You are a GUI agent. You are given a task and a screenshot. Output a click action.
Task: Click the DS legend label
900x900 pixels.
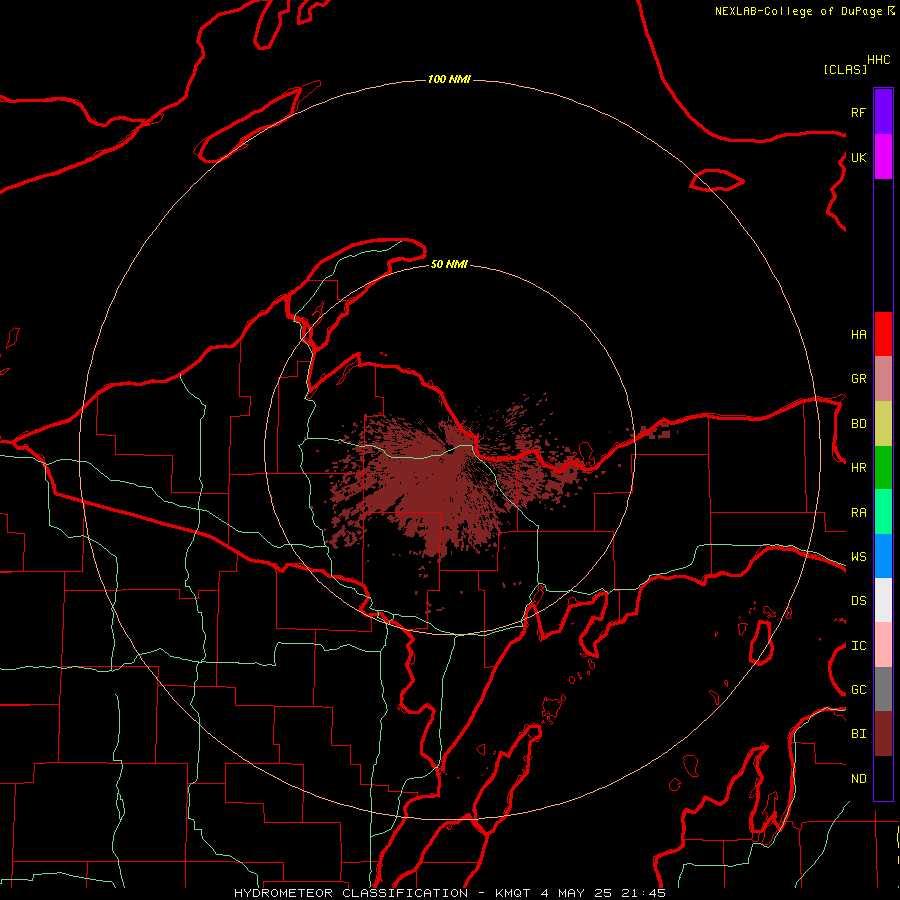point(858,601)
